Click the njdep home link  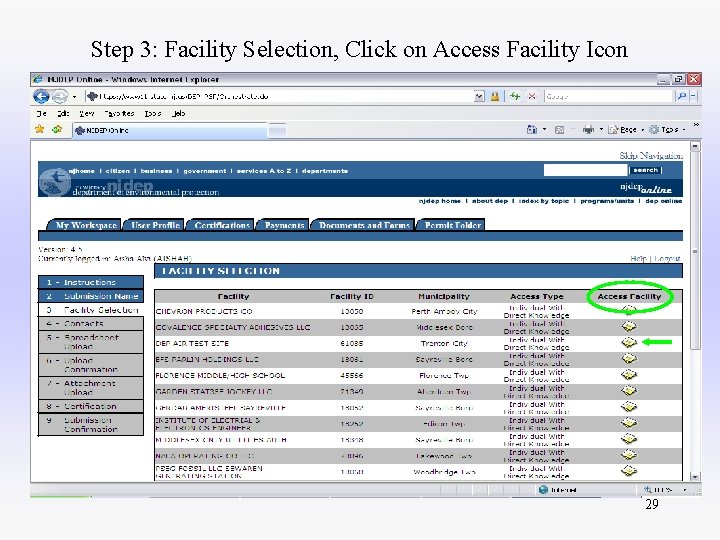pos(439,201)
